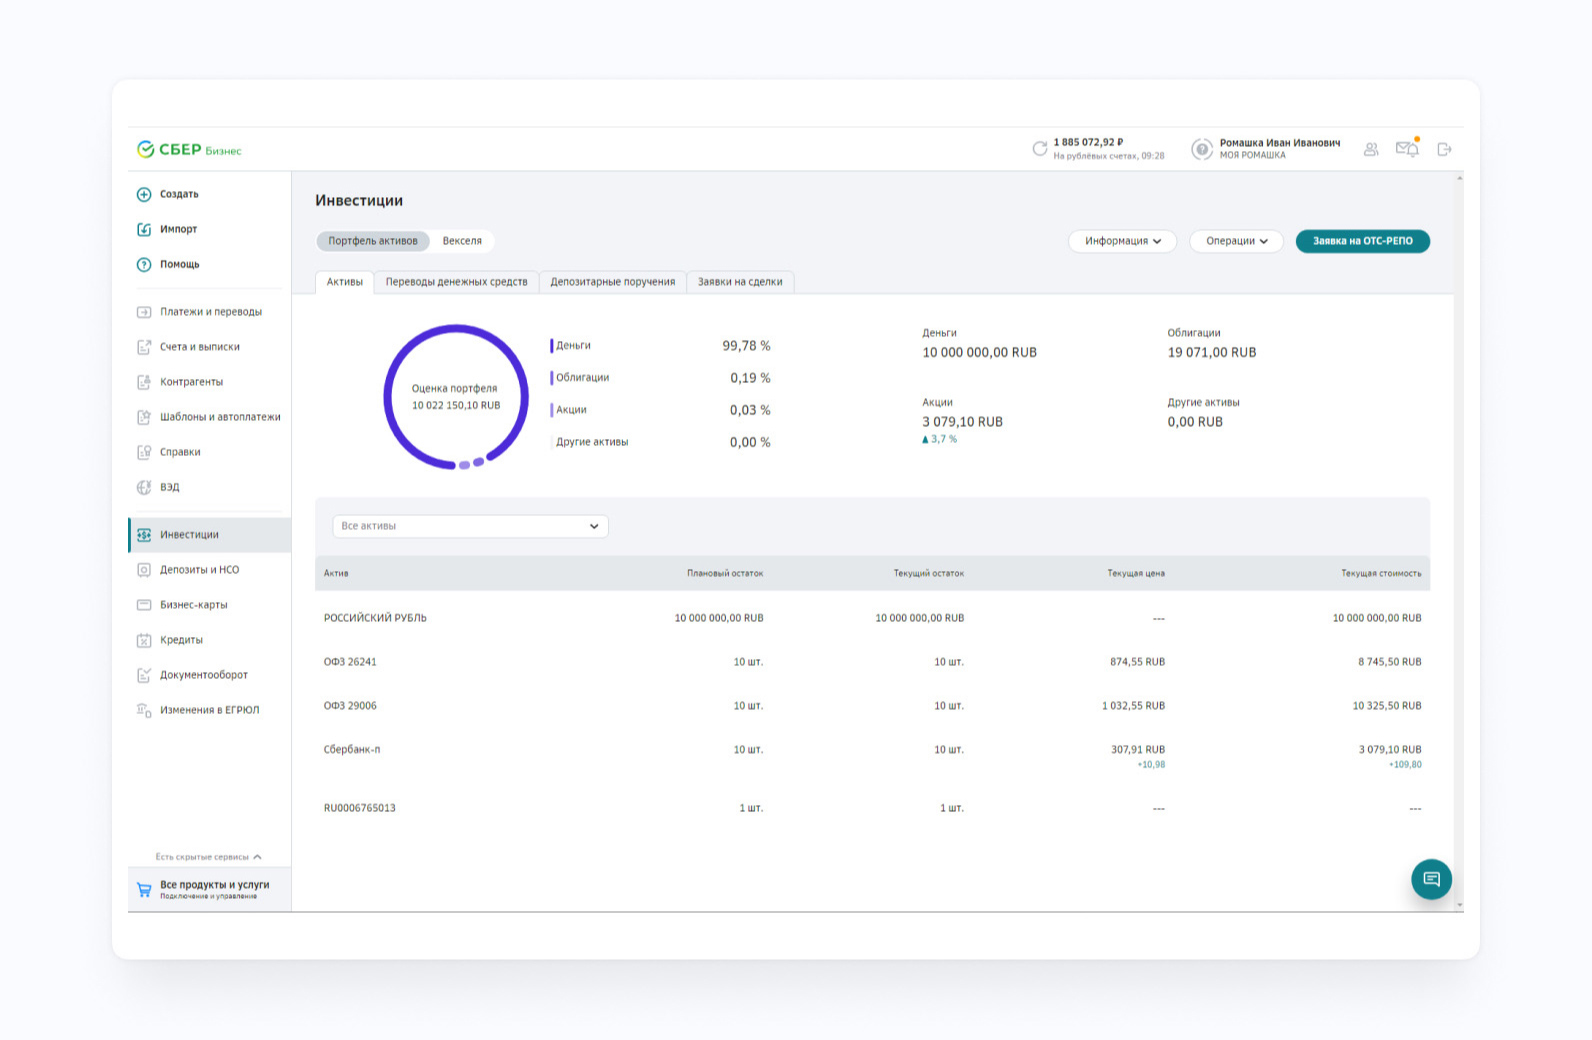Click the logout icon in header
Screen dimensions: 1592x1040
(x=1445, y=149)
